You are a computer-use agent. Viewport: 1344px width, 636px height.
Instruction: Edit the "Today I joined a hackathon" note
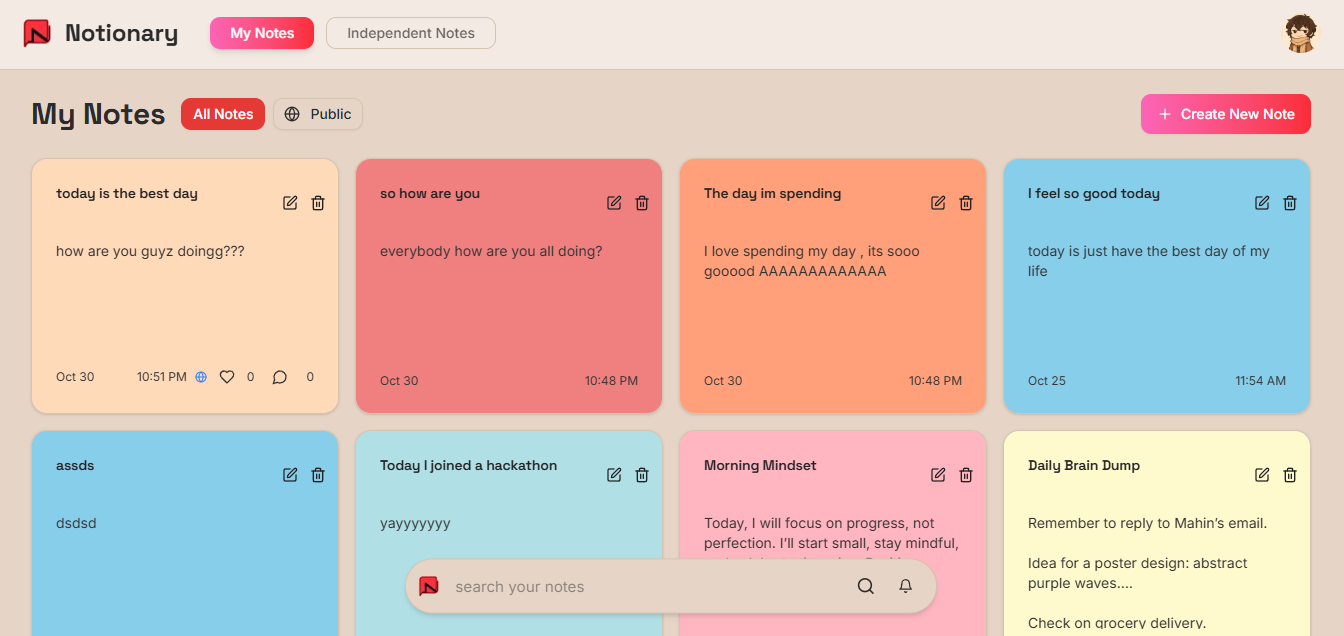613,474
